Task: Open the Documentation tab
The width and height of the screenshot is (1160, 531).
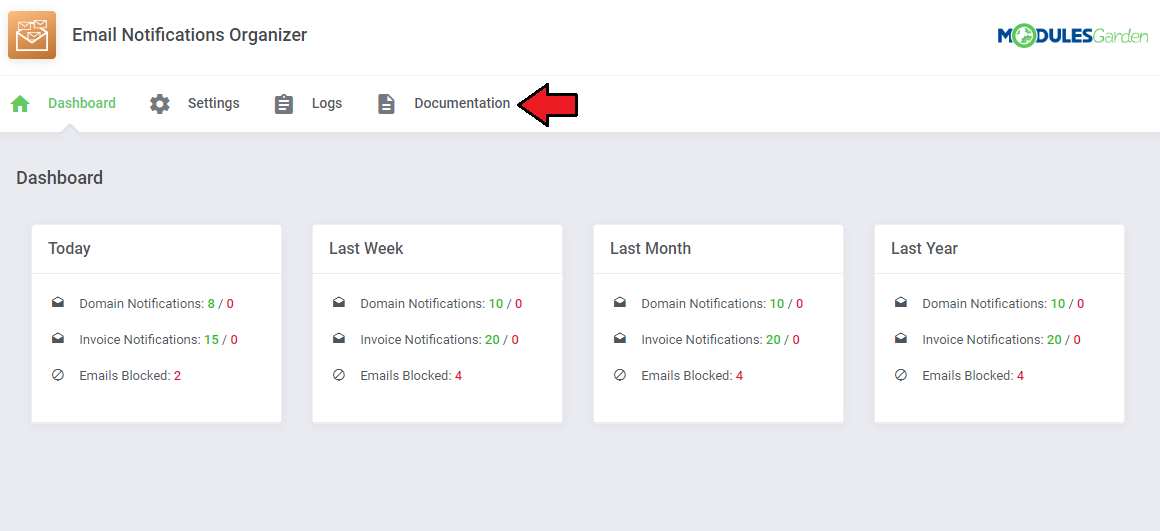Action: pos(462,104)
